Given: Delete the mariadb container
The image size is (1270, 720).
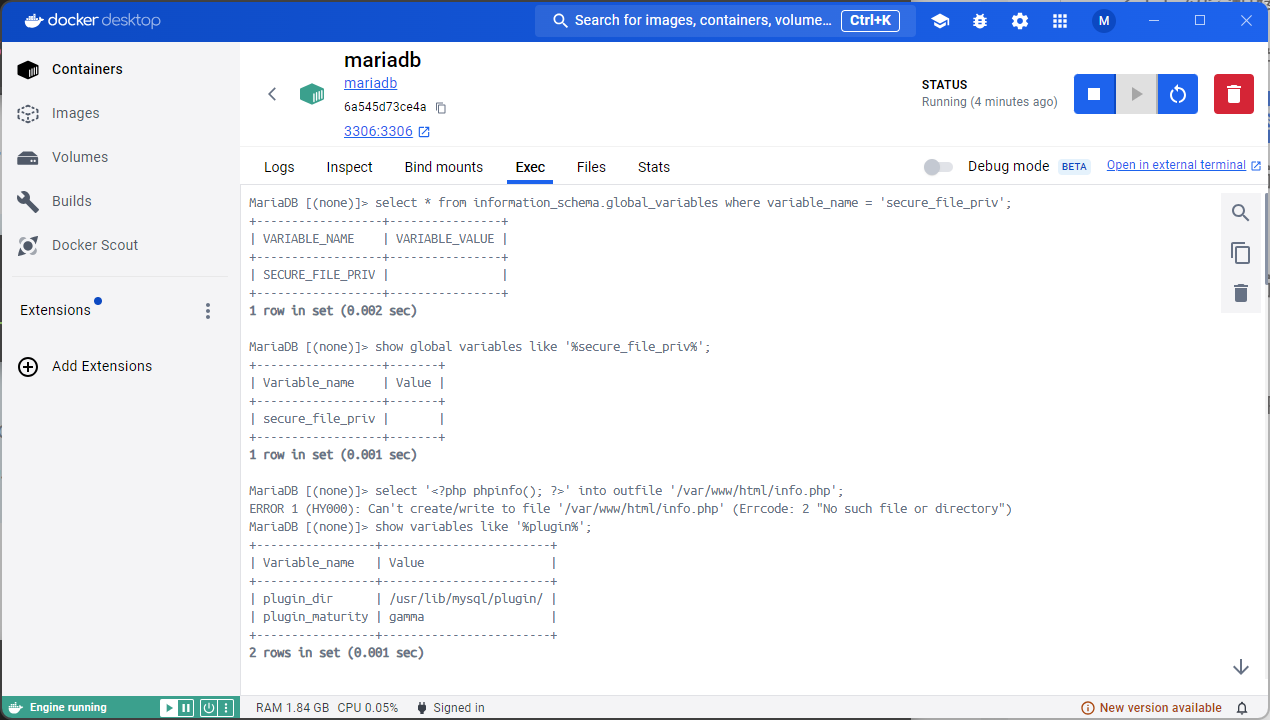Looking at the screenshot, I should click(1233, 94).
